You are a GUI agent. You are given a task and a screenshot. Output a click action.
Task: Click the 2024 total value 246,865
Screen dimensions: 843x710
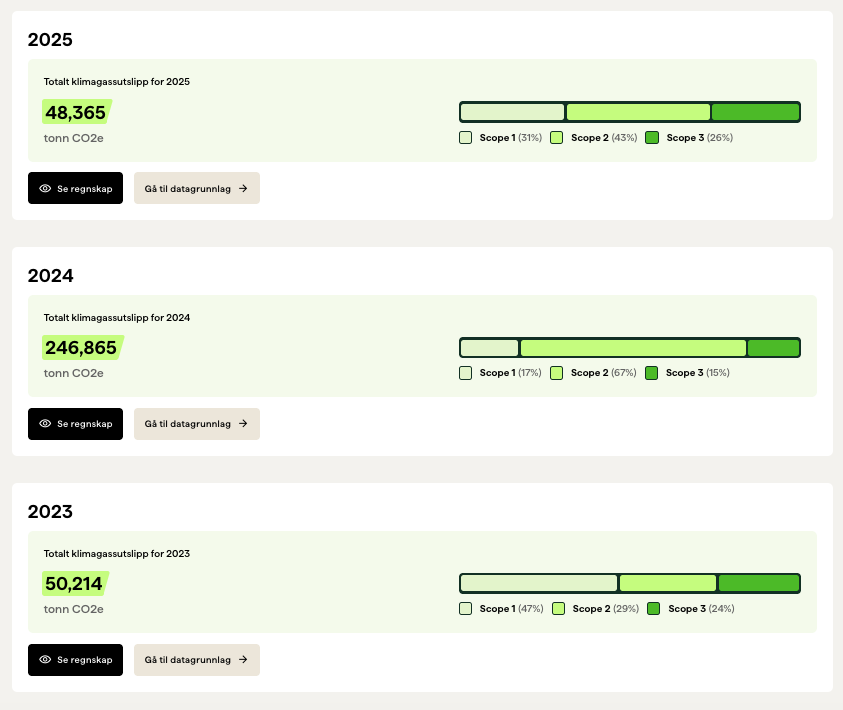pyautogui.click(x=81, y=348)
